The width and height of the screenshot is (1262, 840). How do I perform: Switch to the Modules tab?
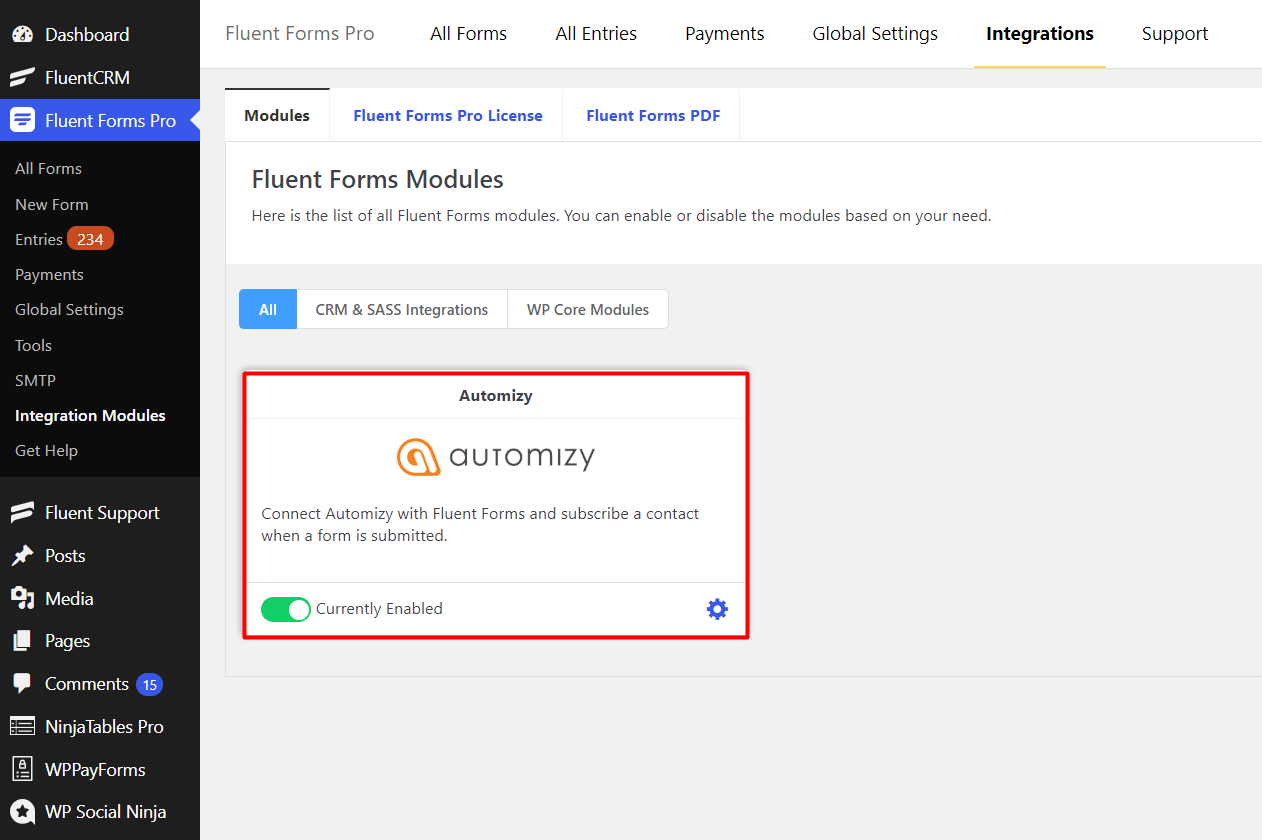tap(277, 114)
